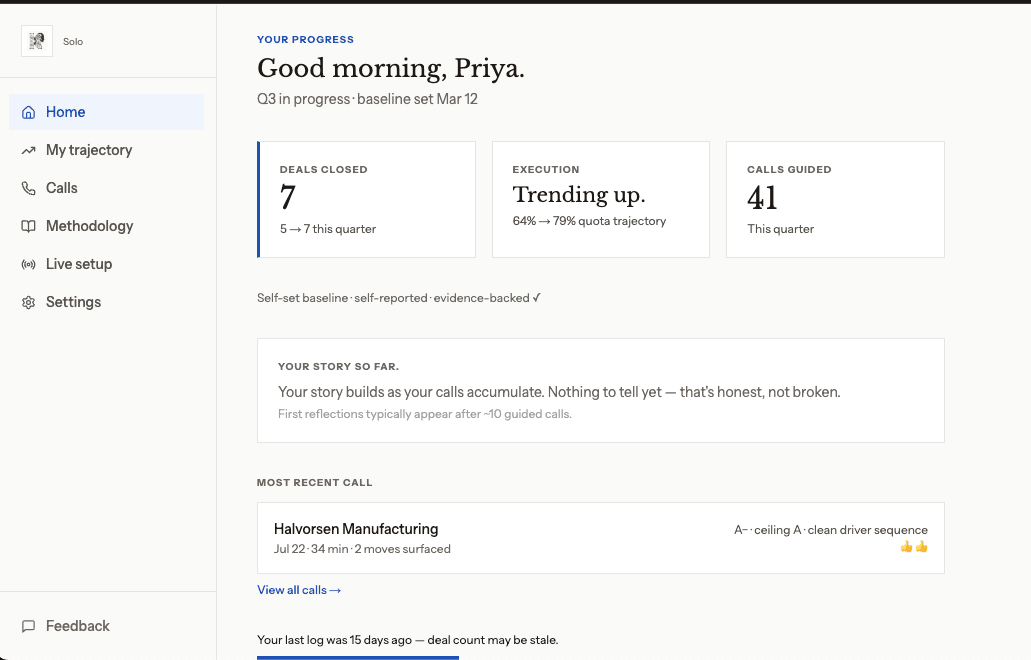Screen dimensions: 1031x660
Task: Click the Calls Guided 41 card
Action: [x=835, y=199]
